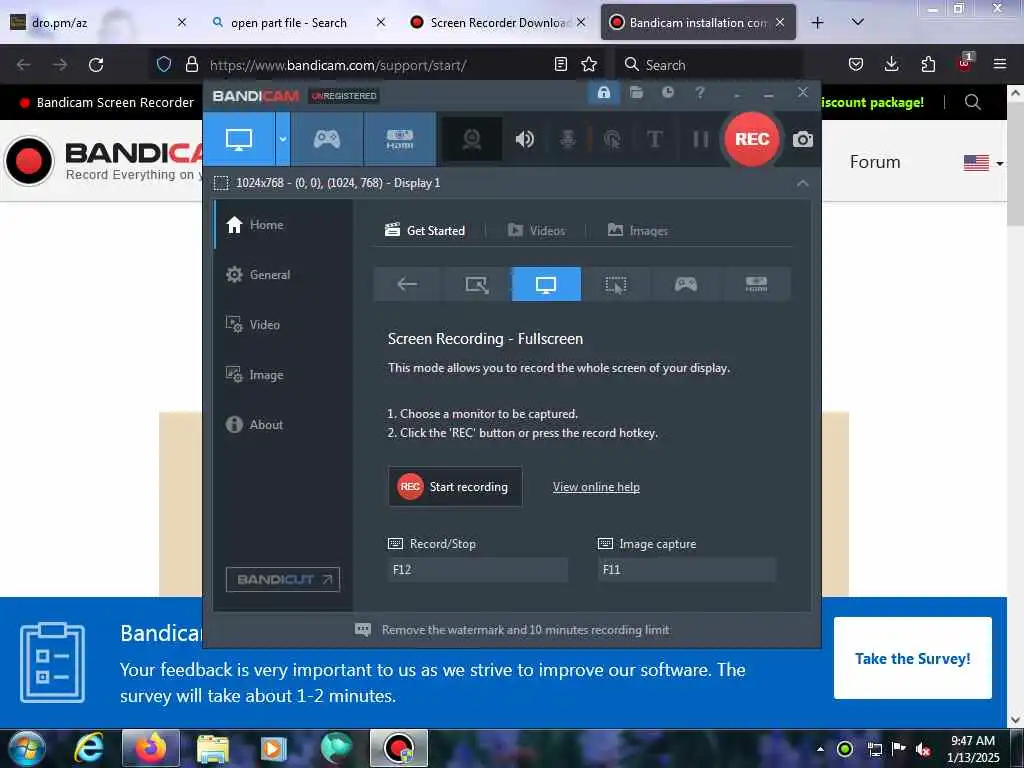1024x768 pixels.
Task: Switch to the open part file - Search tab
Action: pos(297,23)
